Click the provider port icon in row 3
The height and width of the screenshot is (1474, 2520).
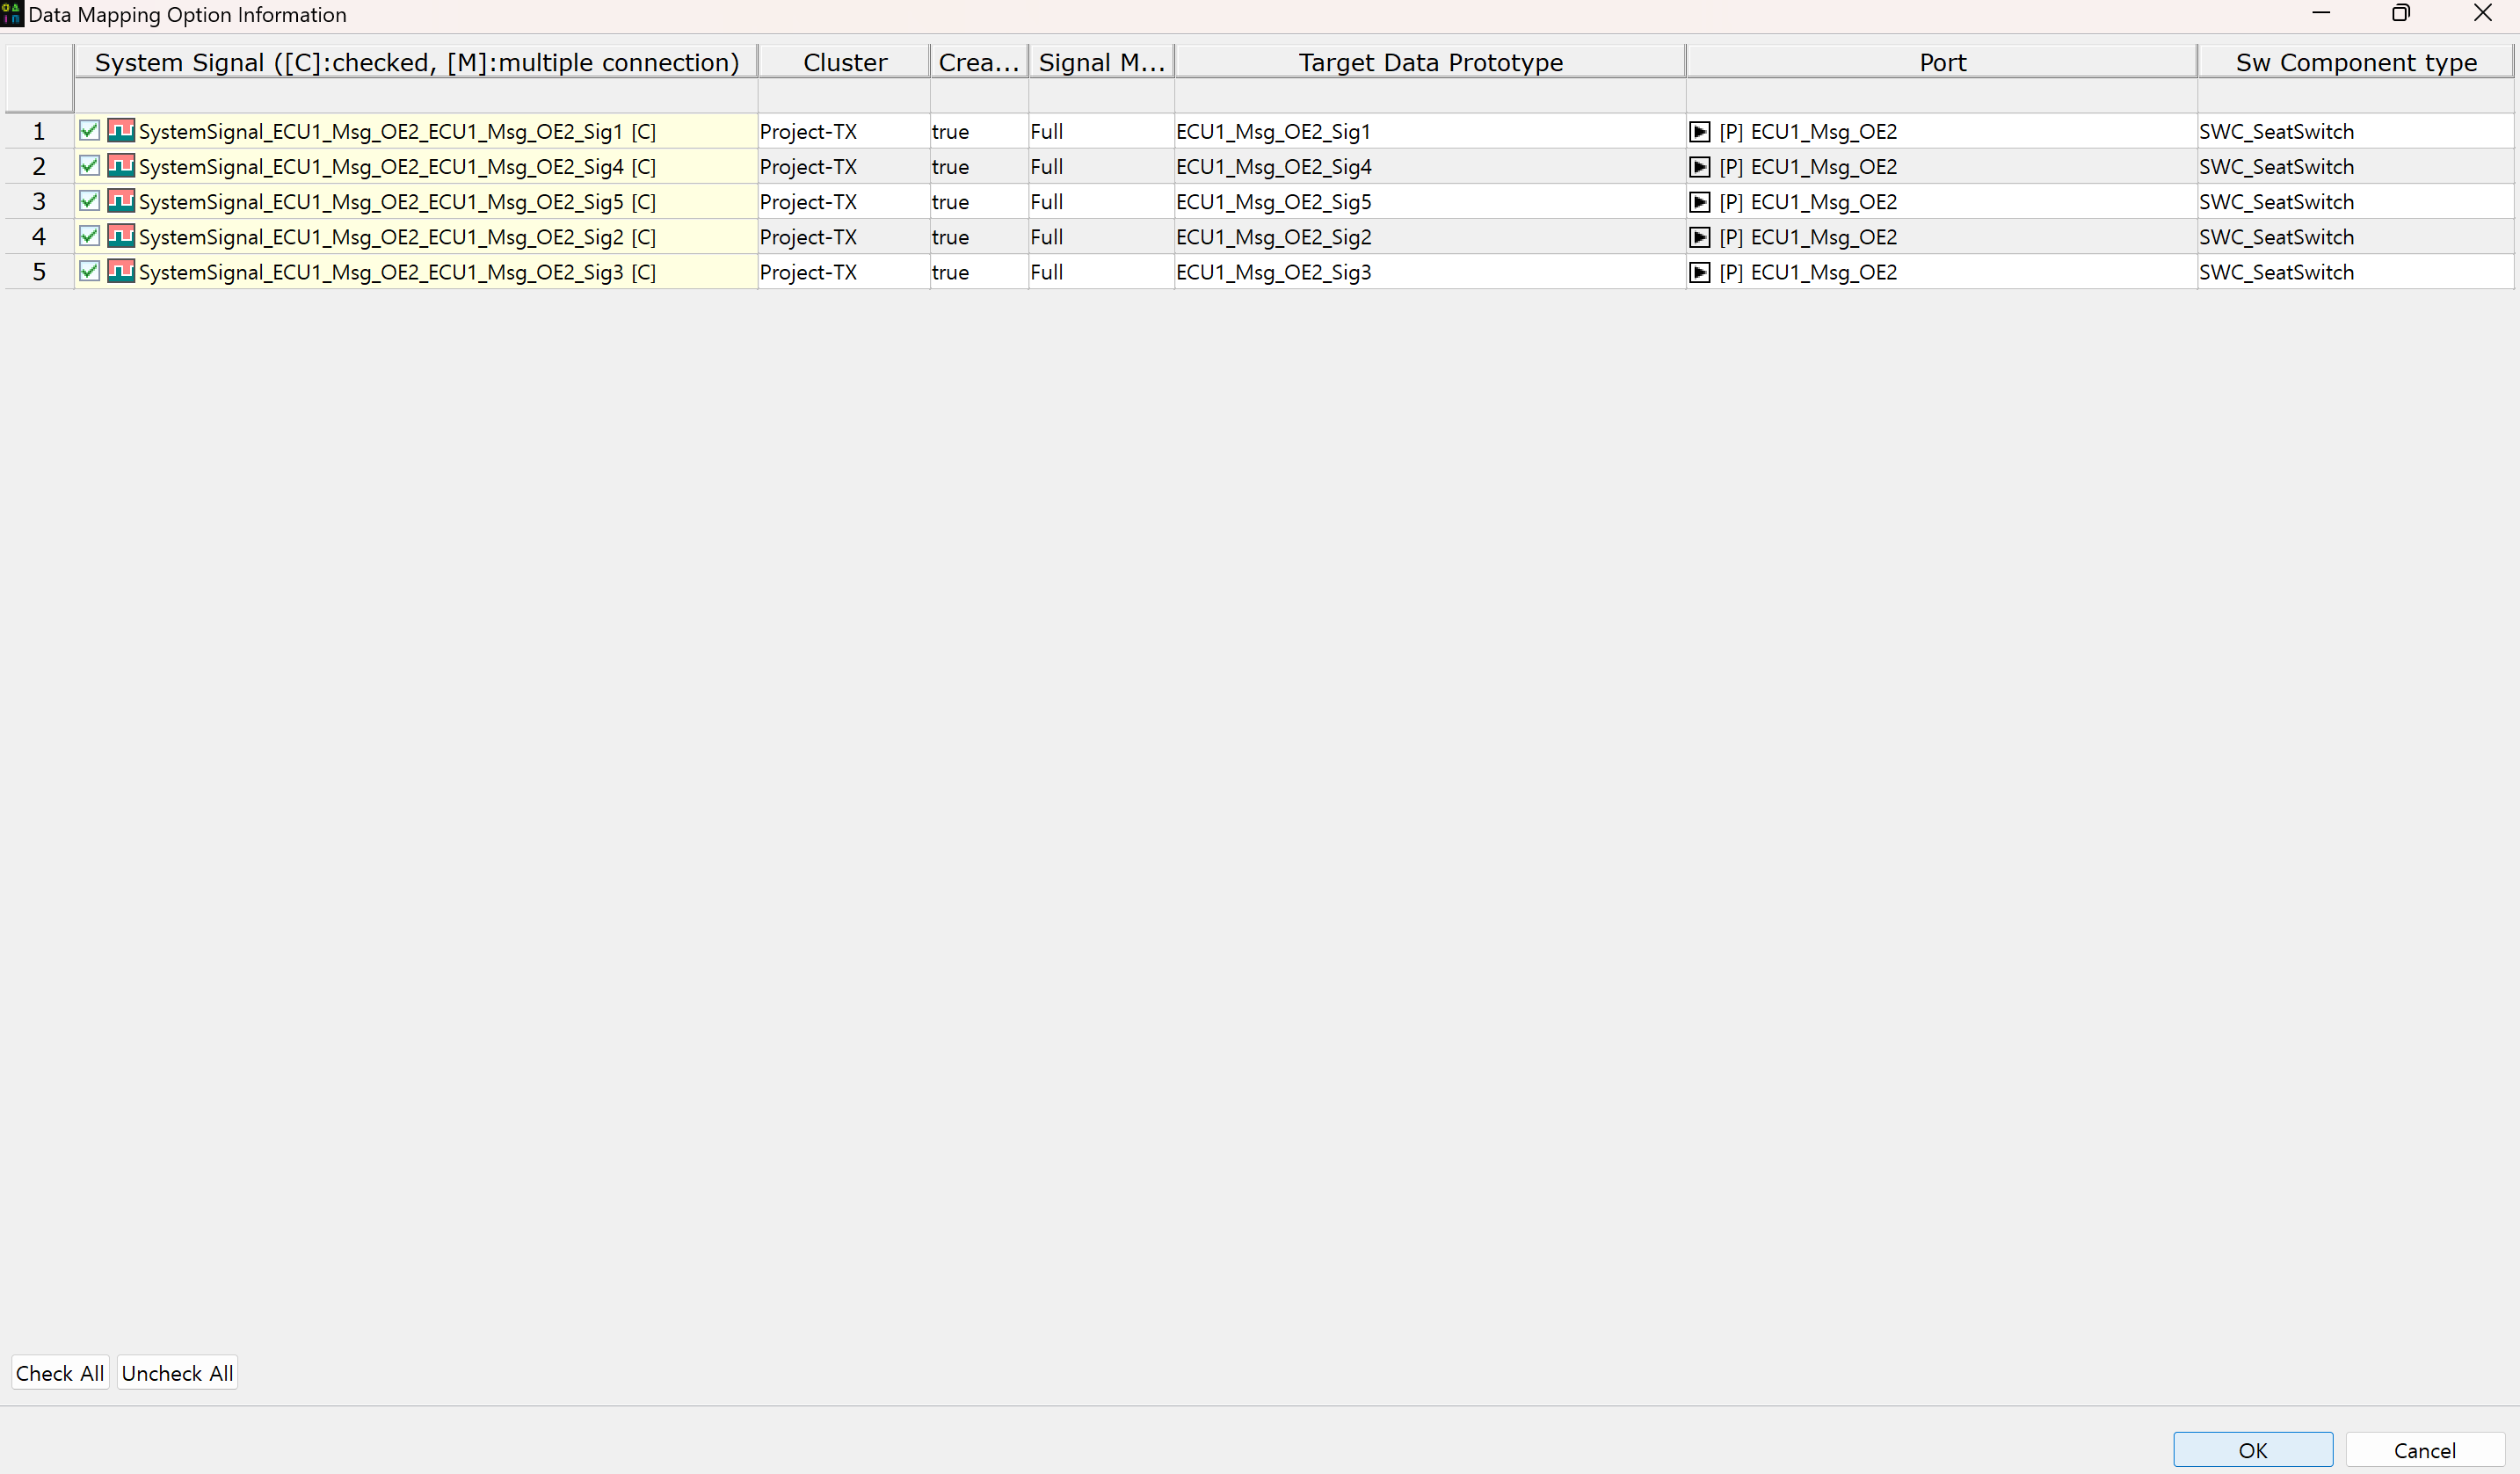[x=1700, y=201]
